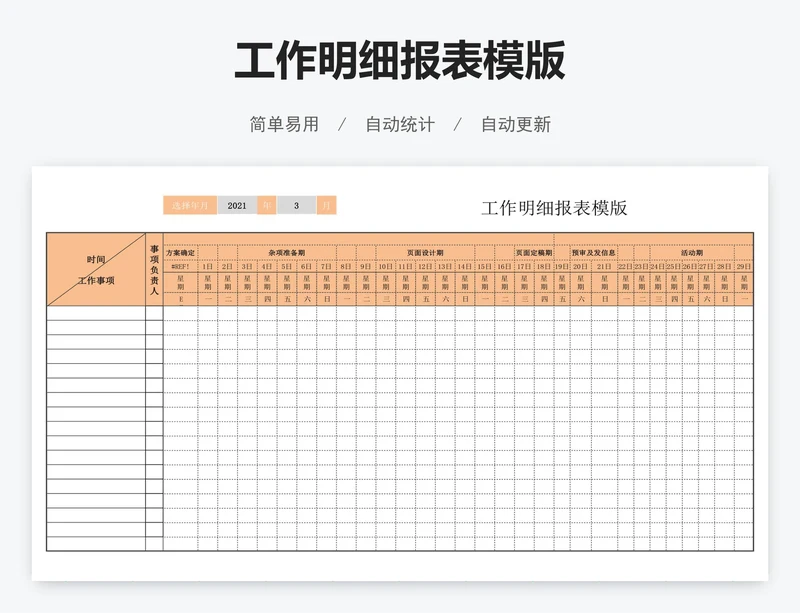
Task: Click the 星期 cell under 15日
Action: pyautogui.click(x=485, y=283)
